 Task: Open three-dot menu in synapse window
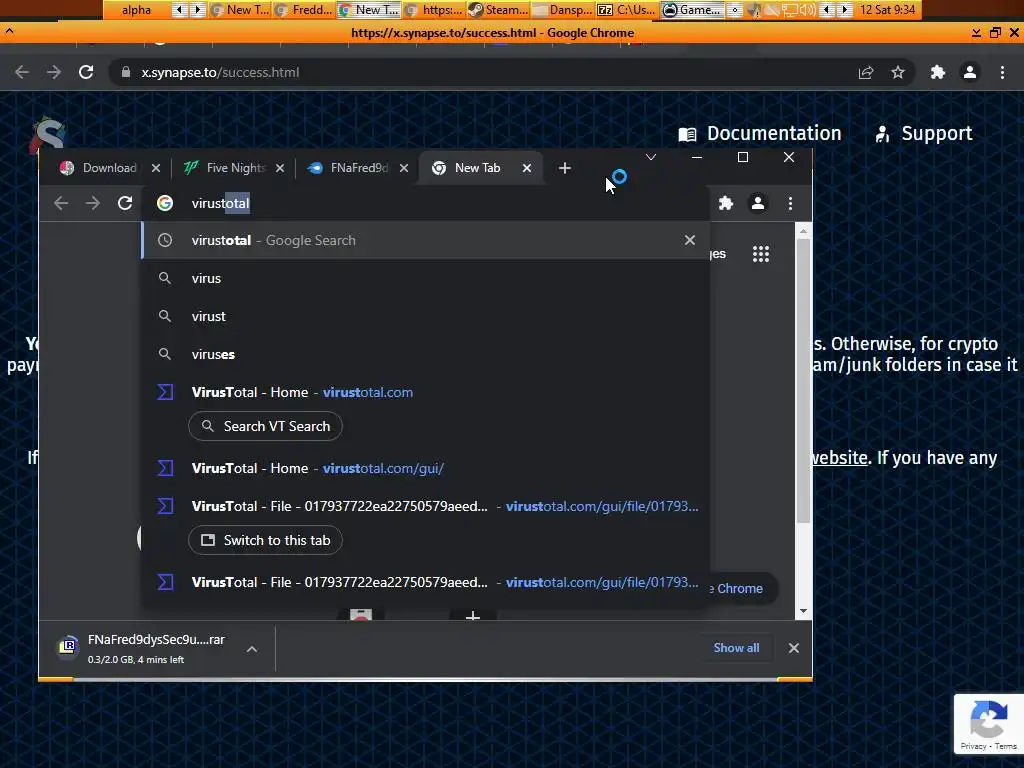point(1002,72)
